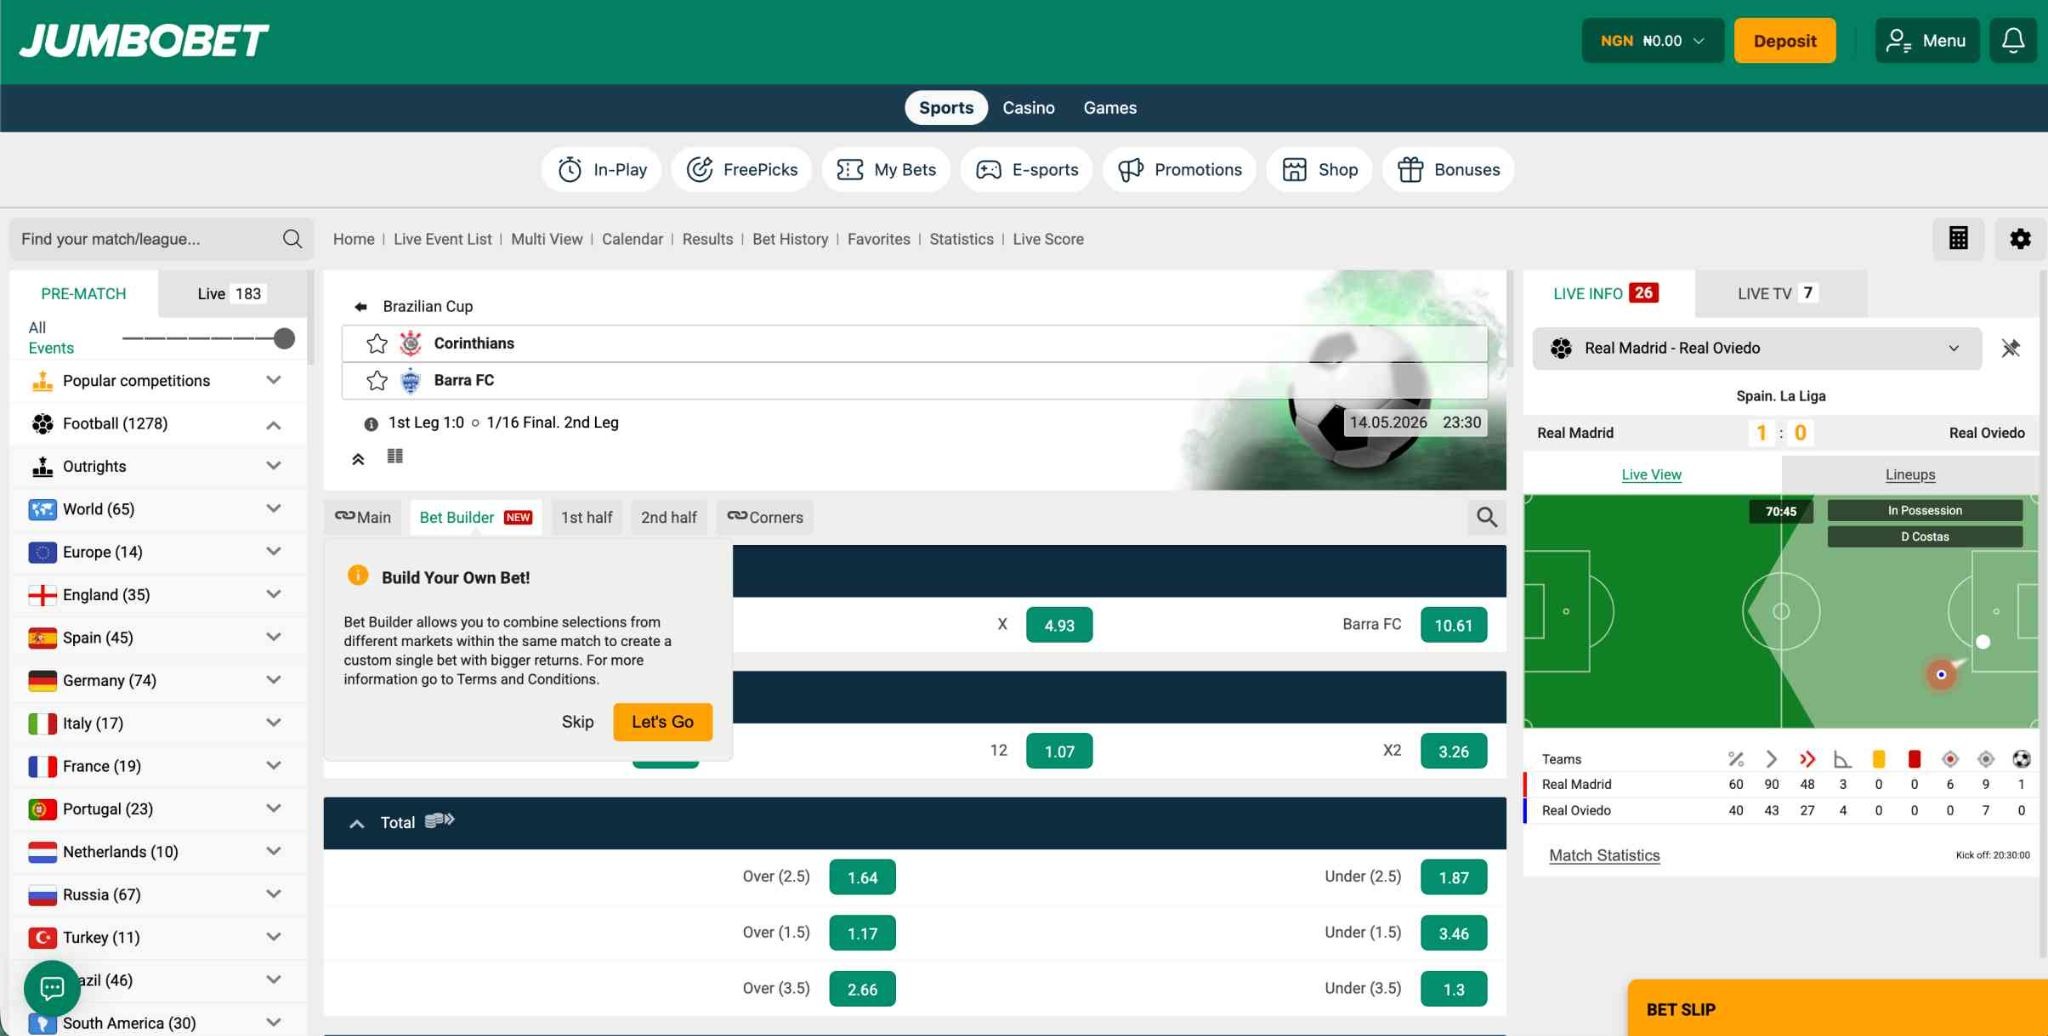
Task: Open the Calendar link
Action: pos(632,239)
